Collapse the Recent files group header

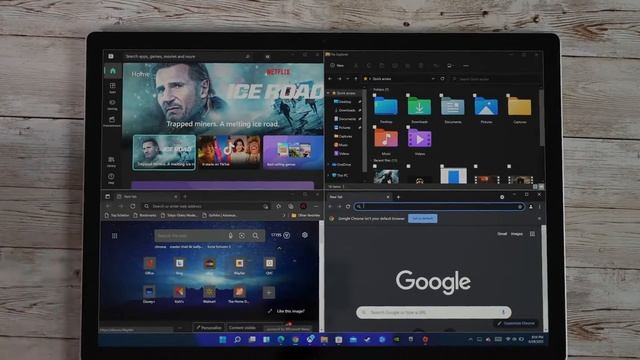tap(384, 161)
